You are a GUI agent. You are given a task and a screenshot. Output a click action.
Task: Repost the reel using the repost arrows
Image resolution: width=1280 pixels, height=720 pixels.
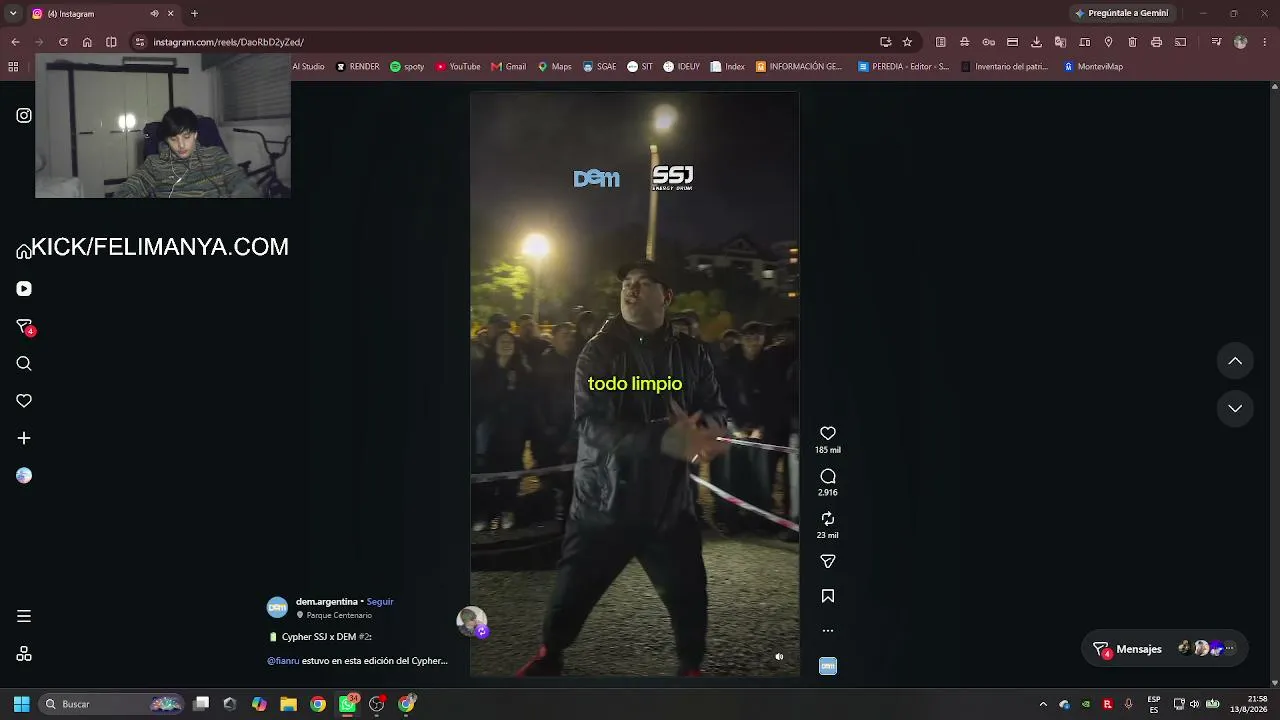pyautogui.click(x=828, y=518)
